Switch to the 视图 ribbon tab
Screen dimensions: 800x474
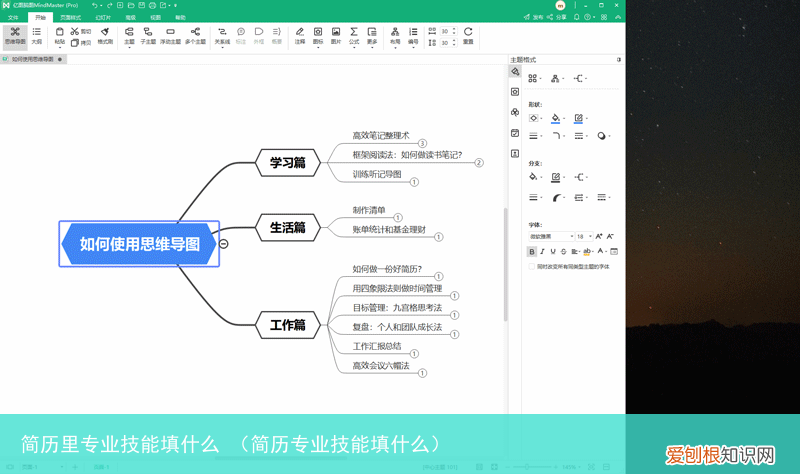click(x=156, y=17)
